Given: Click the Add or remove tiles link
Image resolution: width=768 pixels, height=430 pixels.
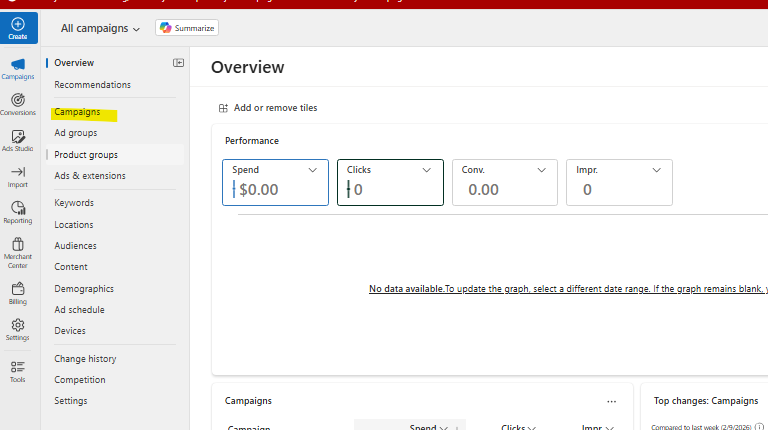Looking at the screenshot, I should tap(275, 108).
